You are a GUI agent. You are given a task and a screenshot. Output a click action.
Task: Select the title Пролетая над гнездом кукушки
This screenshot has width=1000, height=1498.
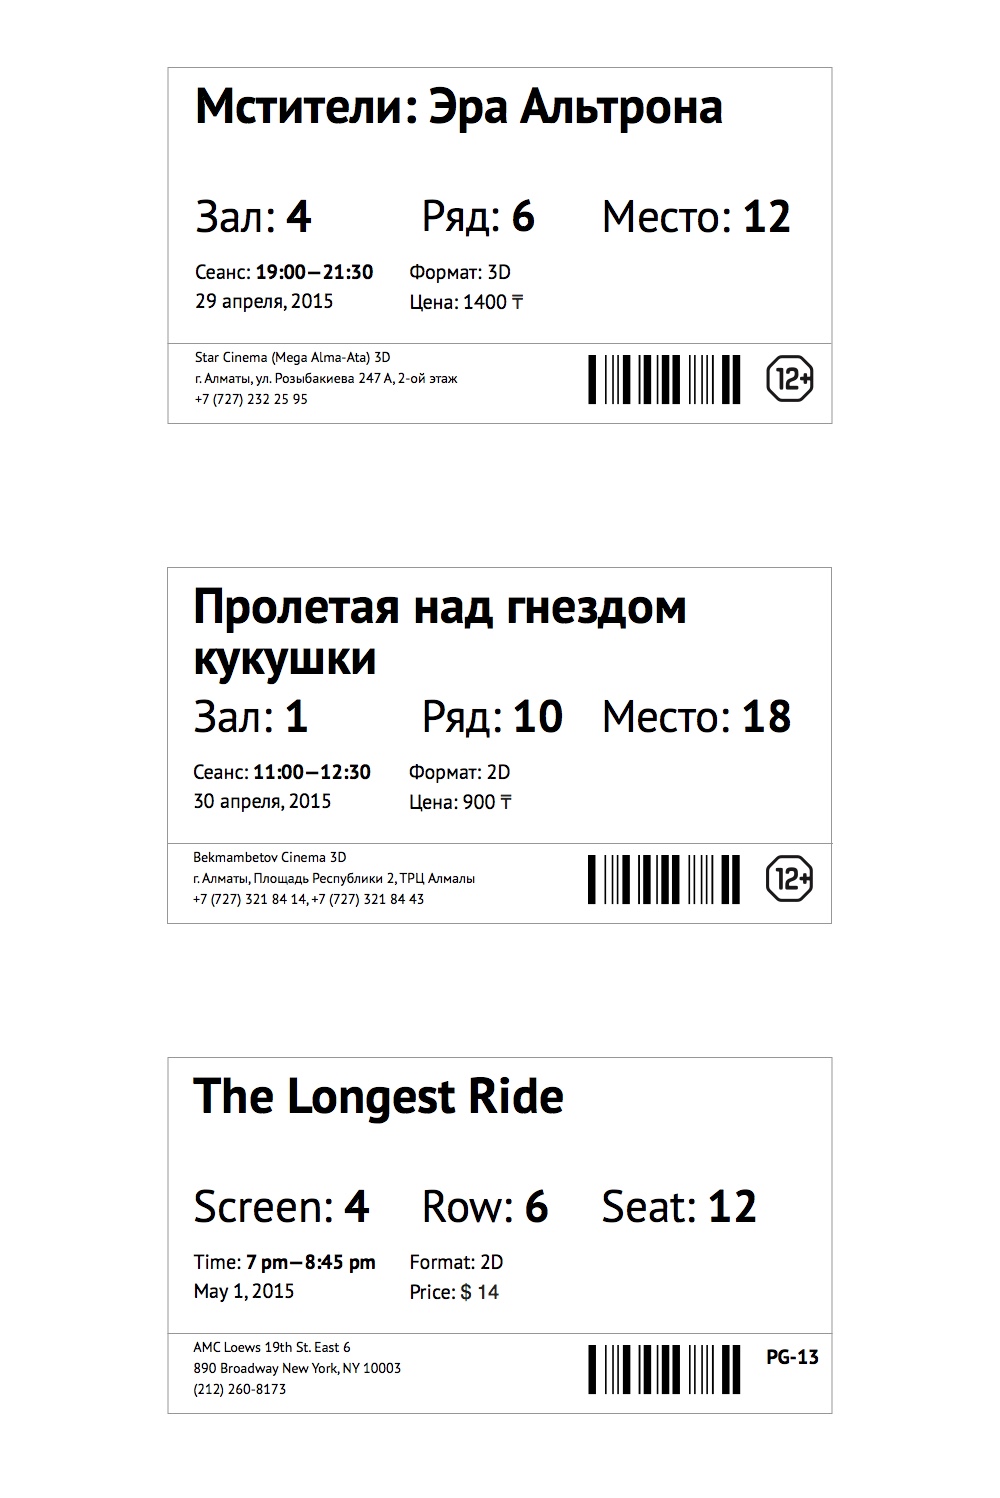[439, 632]
